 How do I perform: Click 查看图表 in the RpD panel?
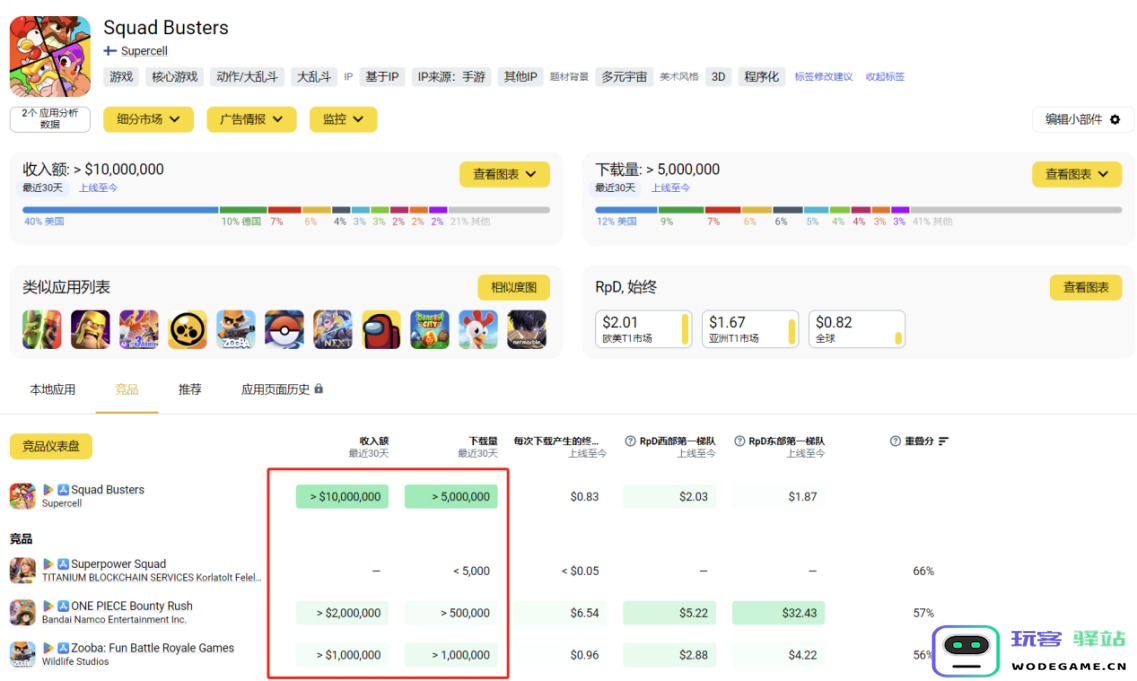pos(1086,287)
